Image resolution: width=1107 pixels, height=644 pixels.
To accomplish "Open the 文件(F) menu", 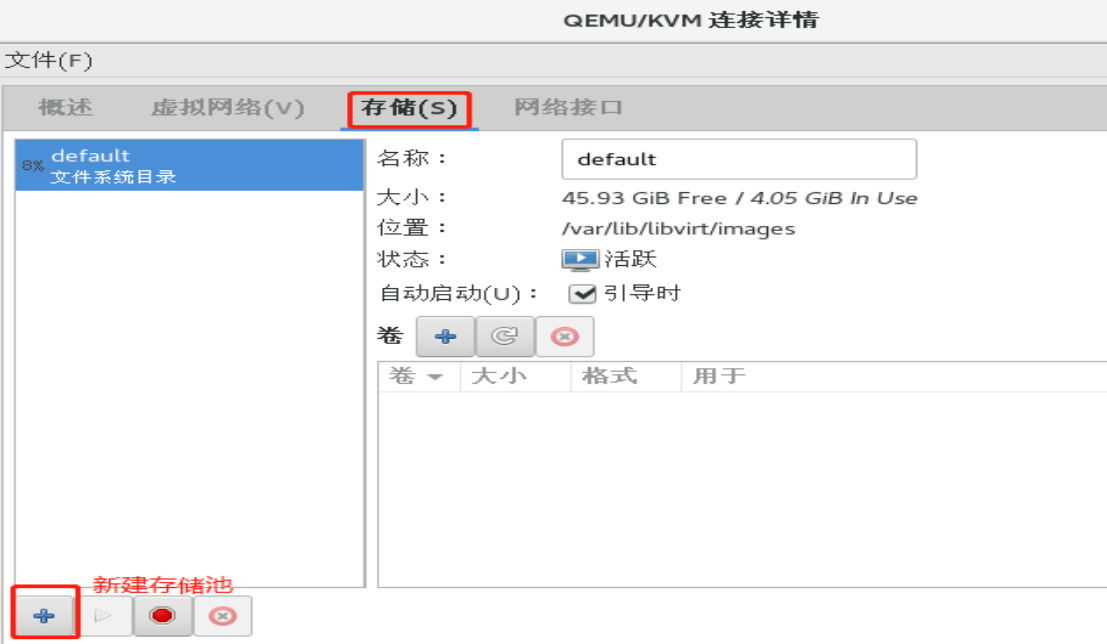I will [49, 61].
